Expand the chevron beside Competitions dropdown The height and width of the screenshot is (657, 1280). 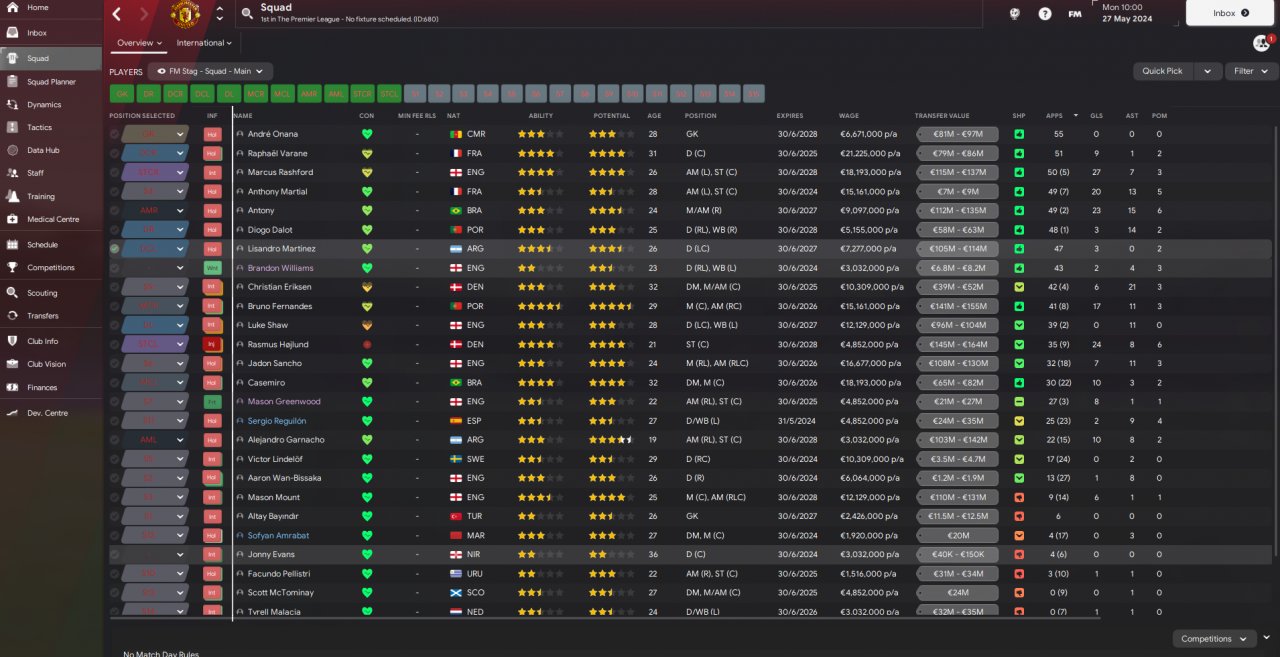(1266, 638)
